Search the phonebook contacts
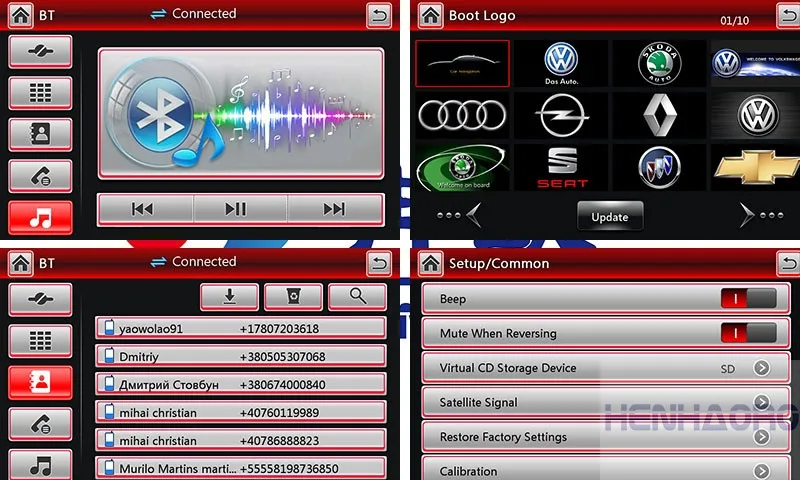 click(357, 296)
